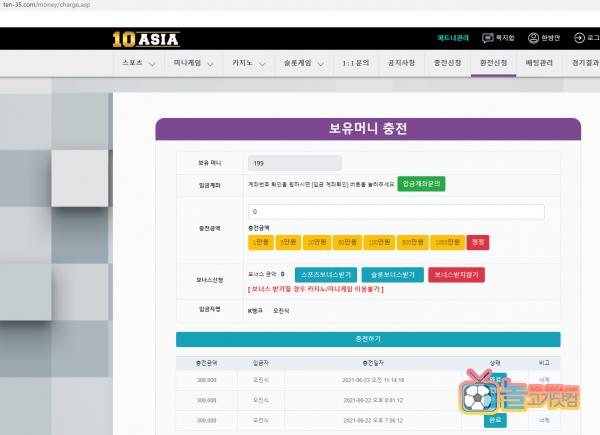The width and height of the screenshot is (600, 435).
Task: Open the 파트너관리 link in header
Action: 452,38
